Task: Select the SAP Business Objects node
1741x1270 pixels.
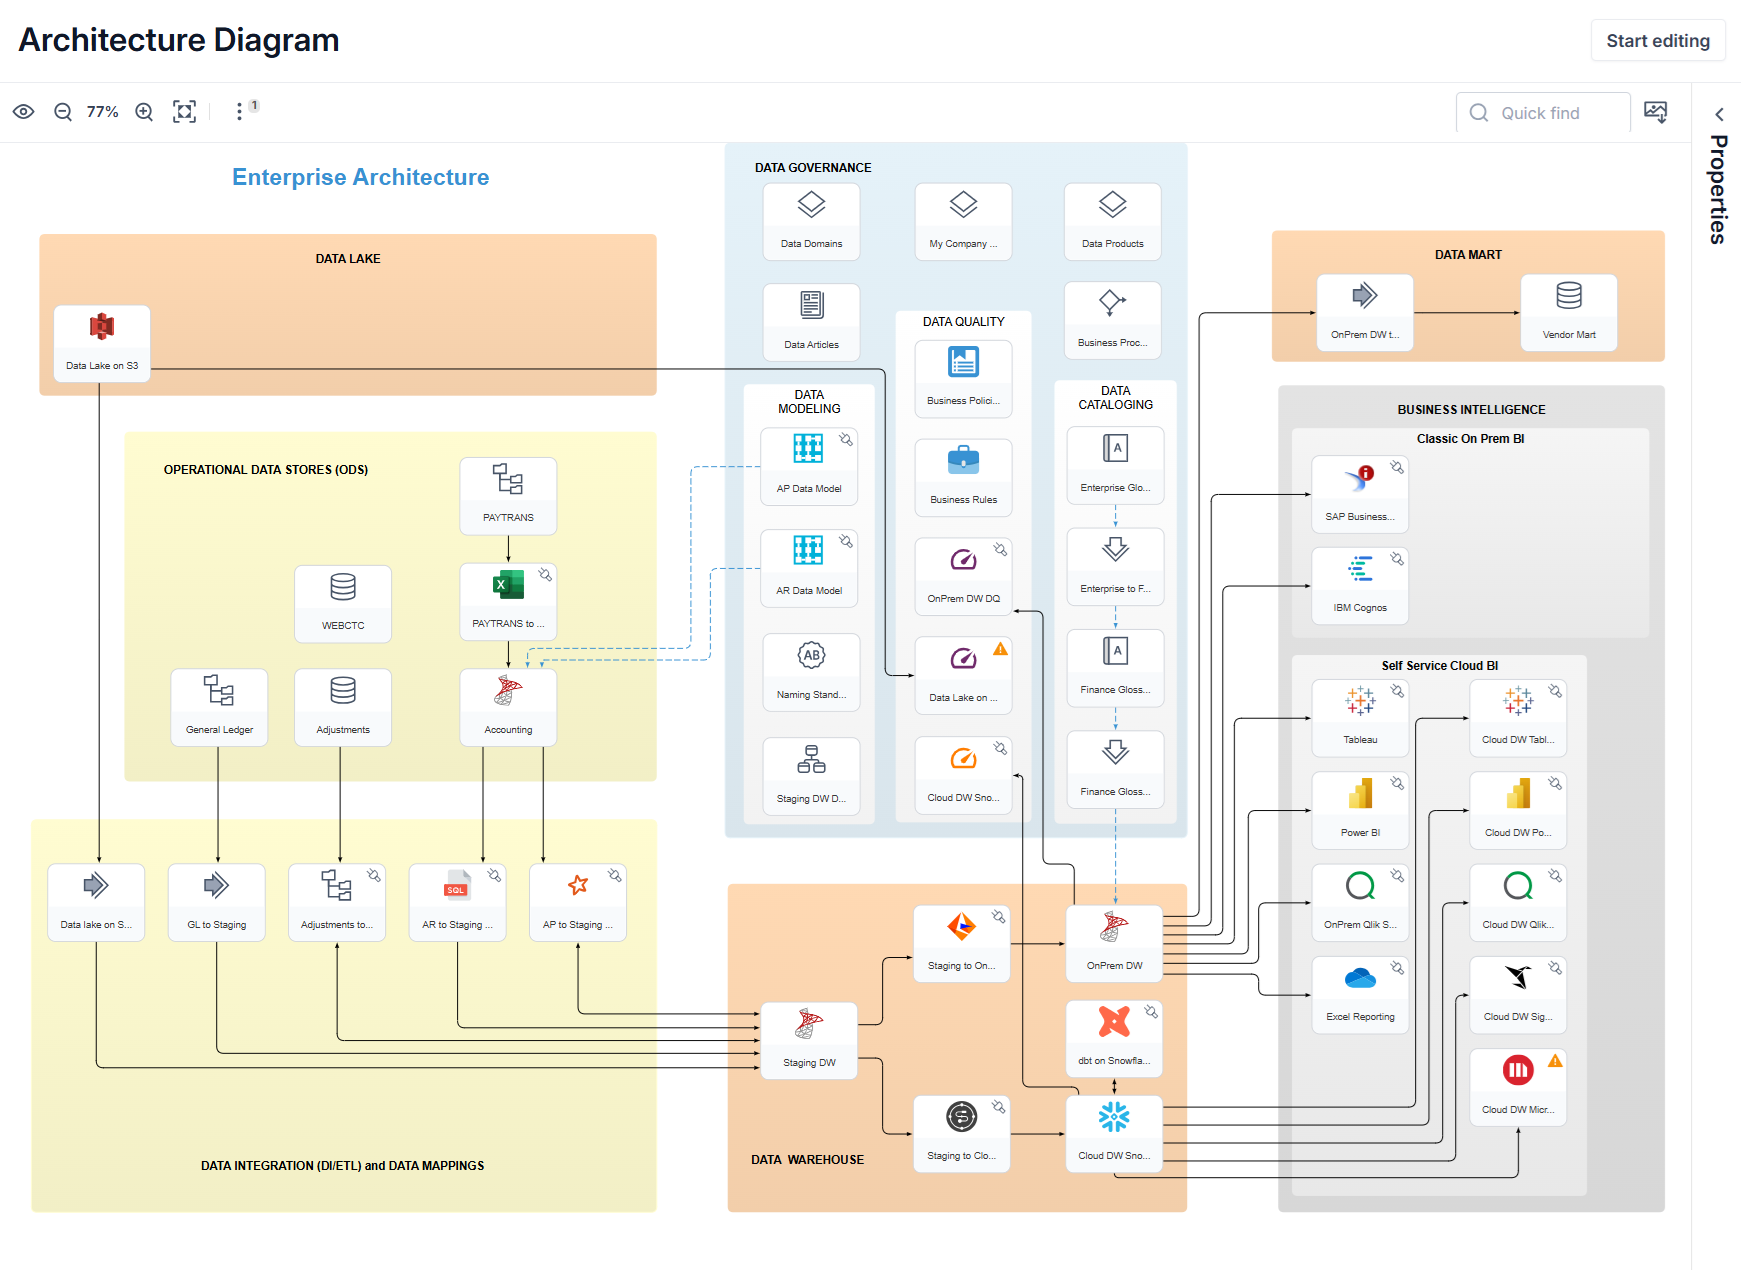Action: pos(1360,494)
